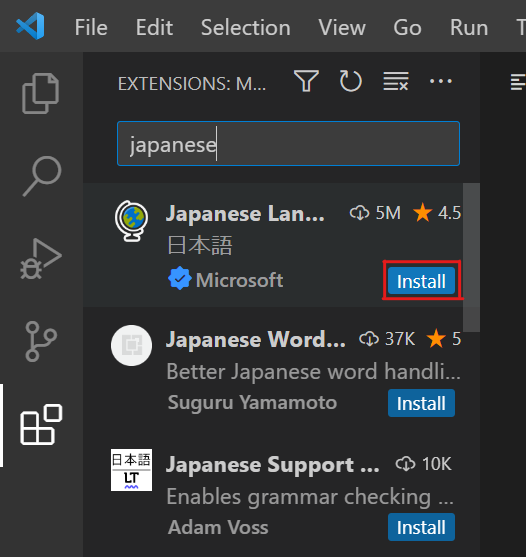526x557 pixels.
Task: Refresh the extensions list
Action: click(351, 81)
